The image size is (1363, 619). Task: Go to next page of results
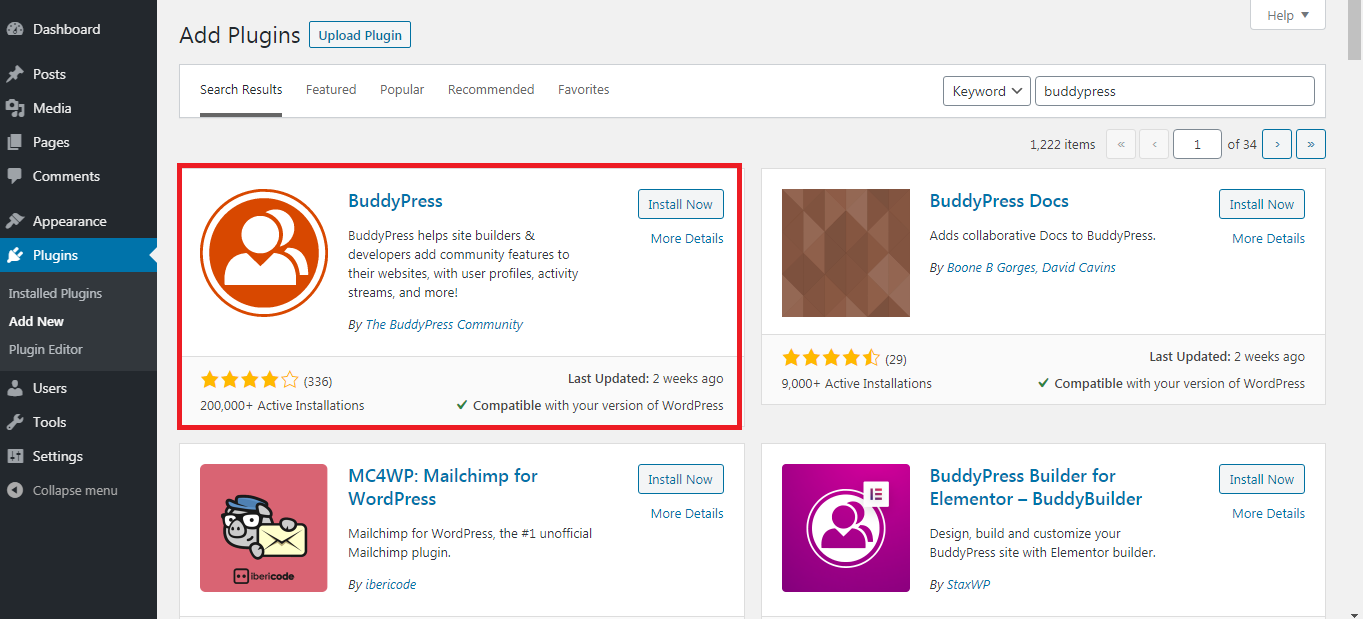1277,144
